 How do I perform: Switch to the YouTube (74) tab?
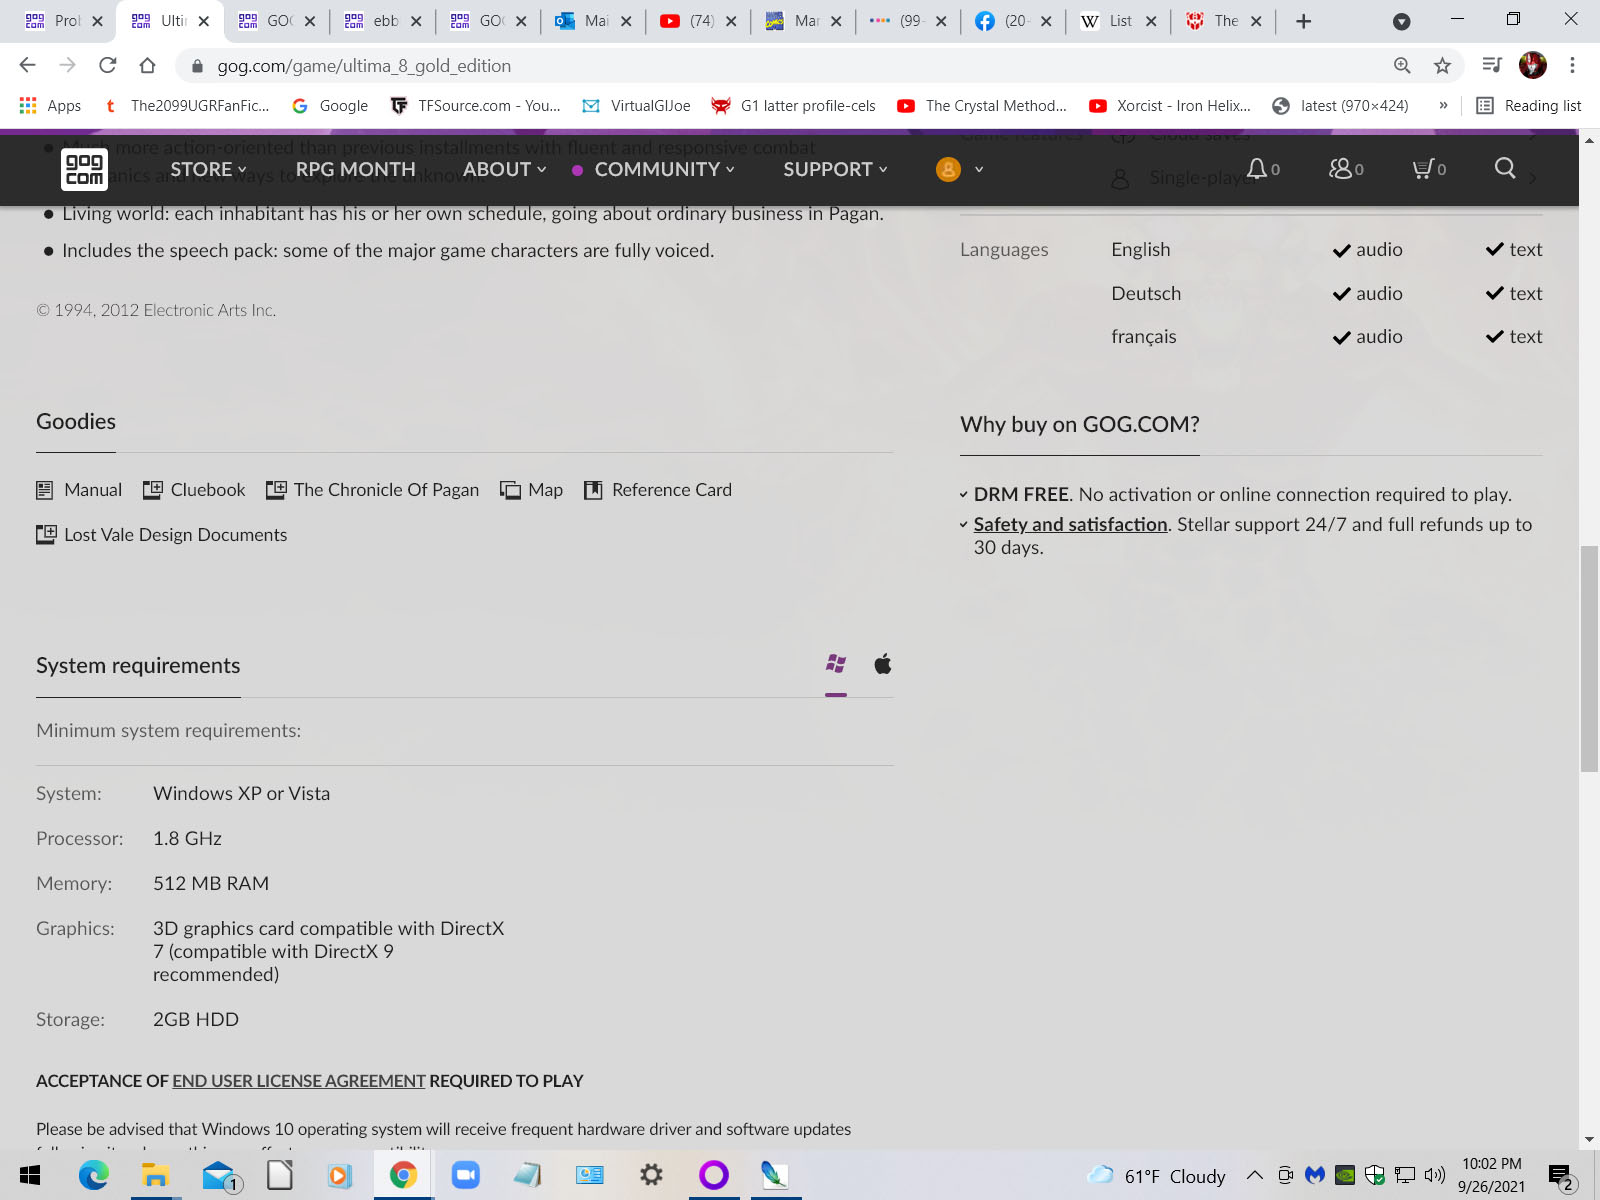[x=698, y=21]
